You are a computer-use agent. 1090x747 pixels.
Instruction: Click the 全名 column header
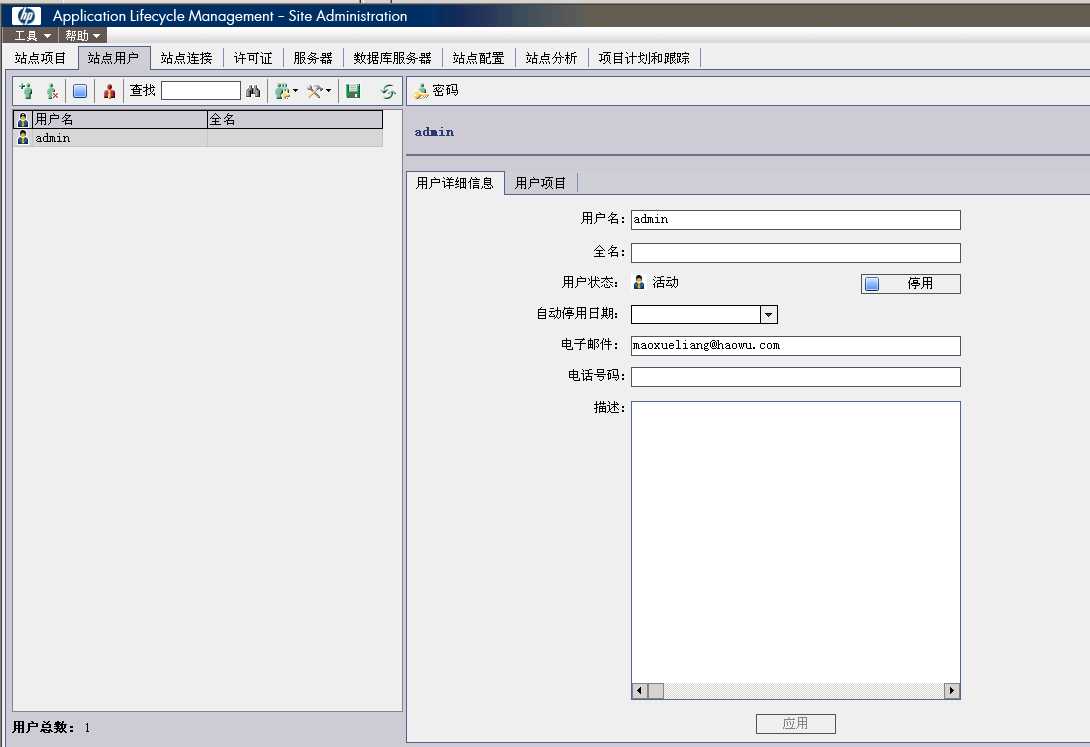295,120
